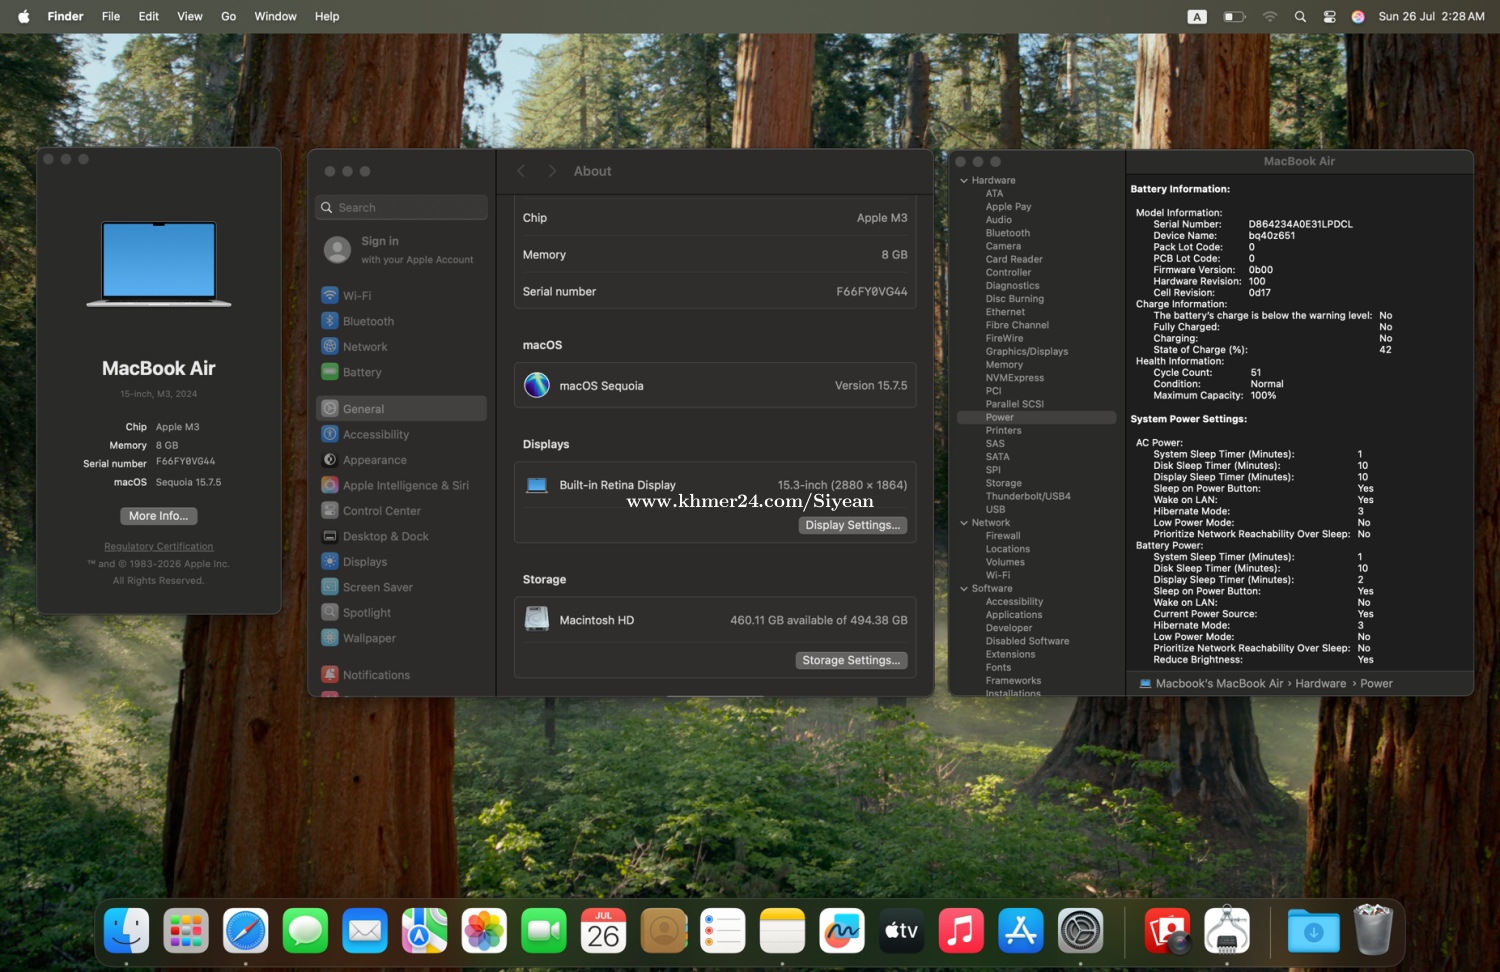Select Bluetooth in System Settings sidebar

[x=401, y=321]
